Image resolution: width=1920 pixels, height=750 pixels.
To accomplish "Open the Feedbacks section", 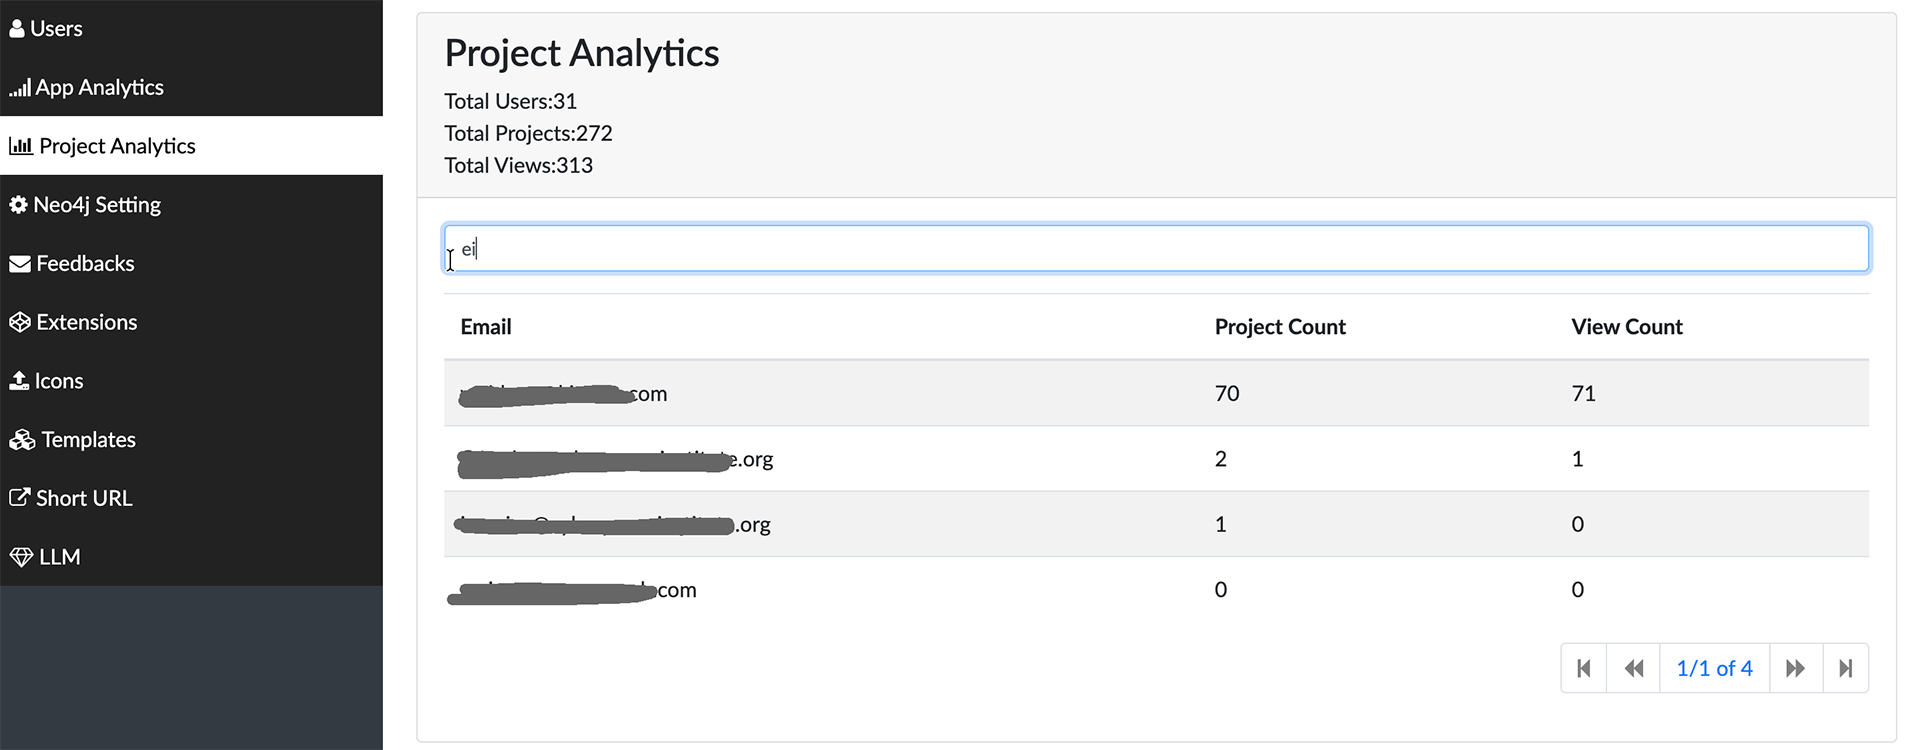I will coord(85,263).
